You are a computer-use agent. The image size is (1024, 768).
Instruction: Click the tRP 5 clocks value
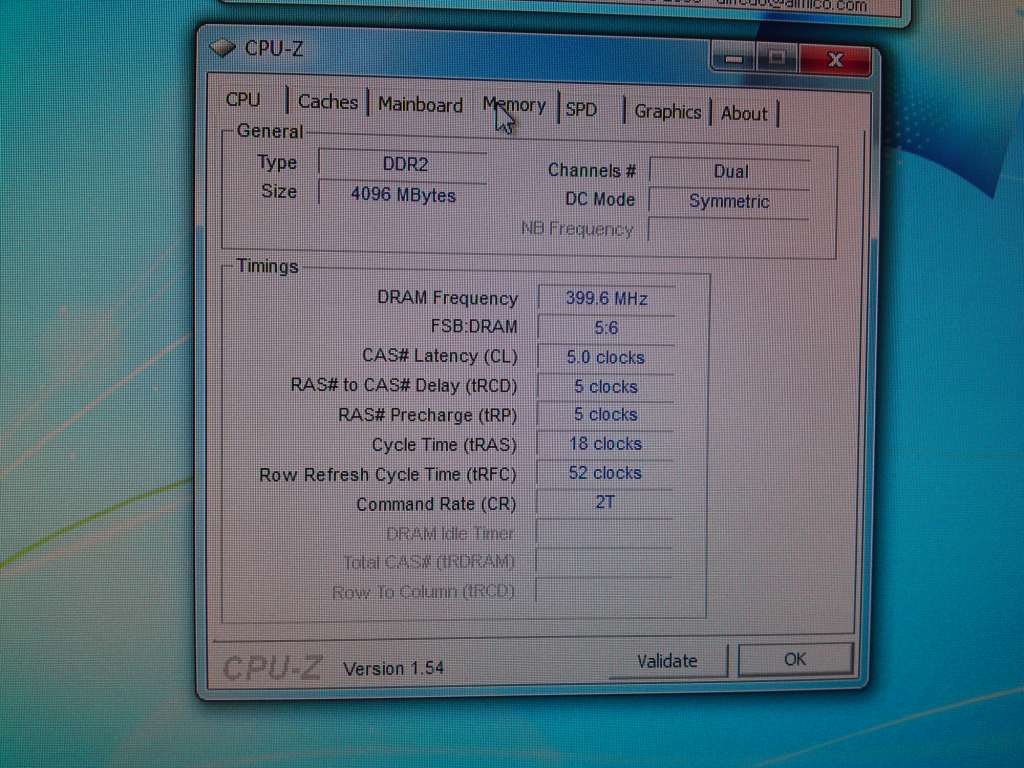pyautogui.click(x=605, y=415)
